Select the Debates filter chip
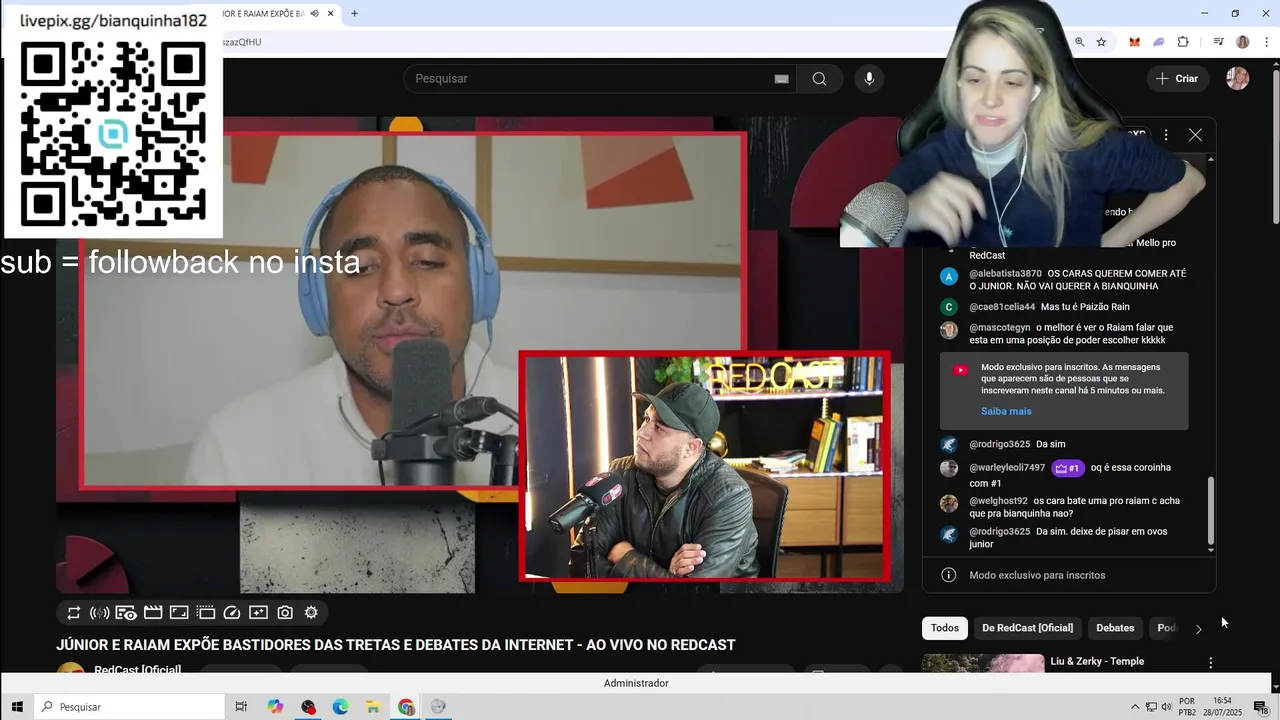1280x720 pixels. [x=1115, y=628]
